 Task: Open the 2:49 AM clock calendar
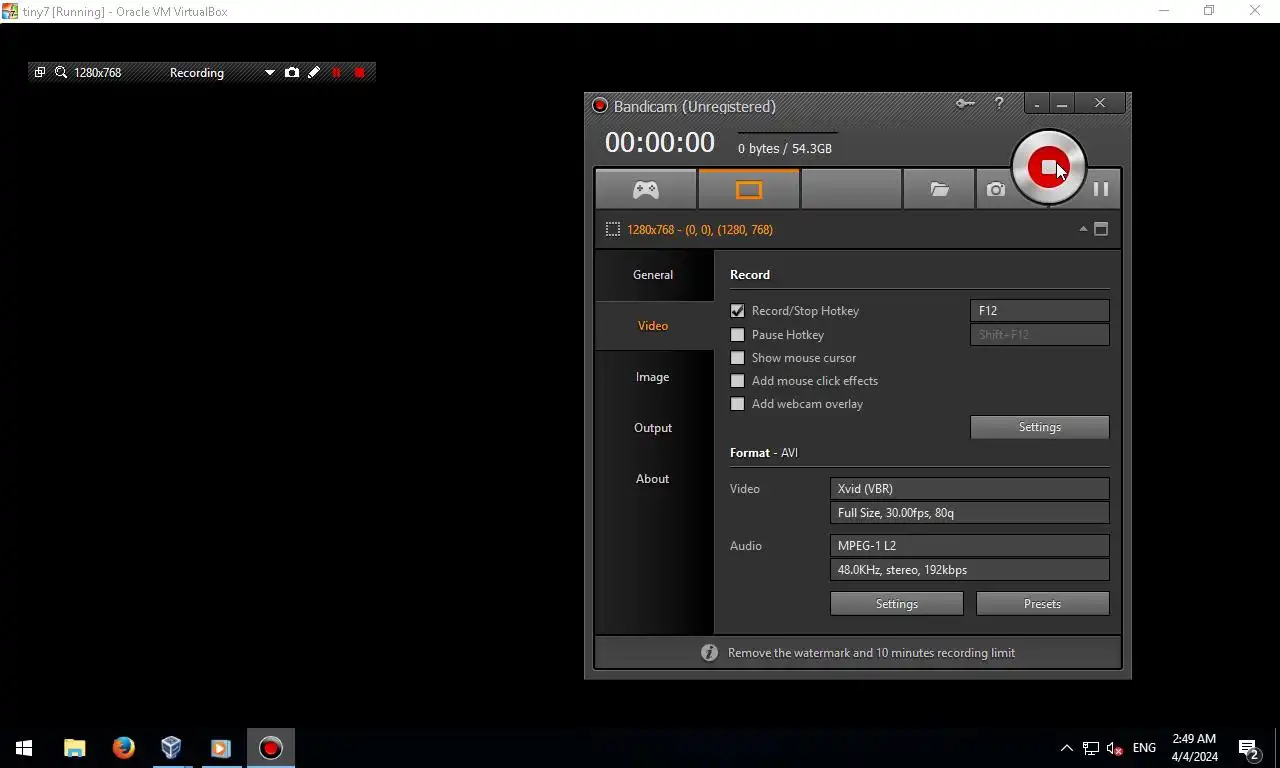pyautogui.click(x=1194, y=748)
